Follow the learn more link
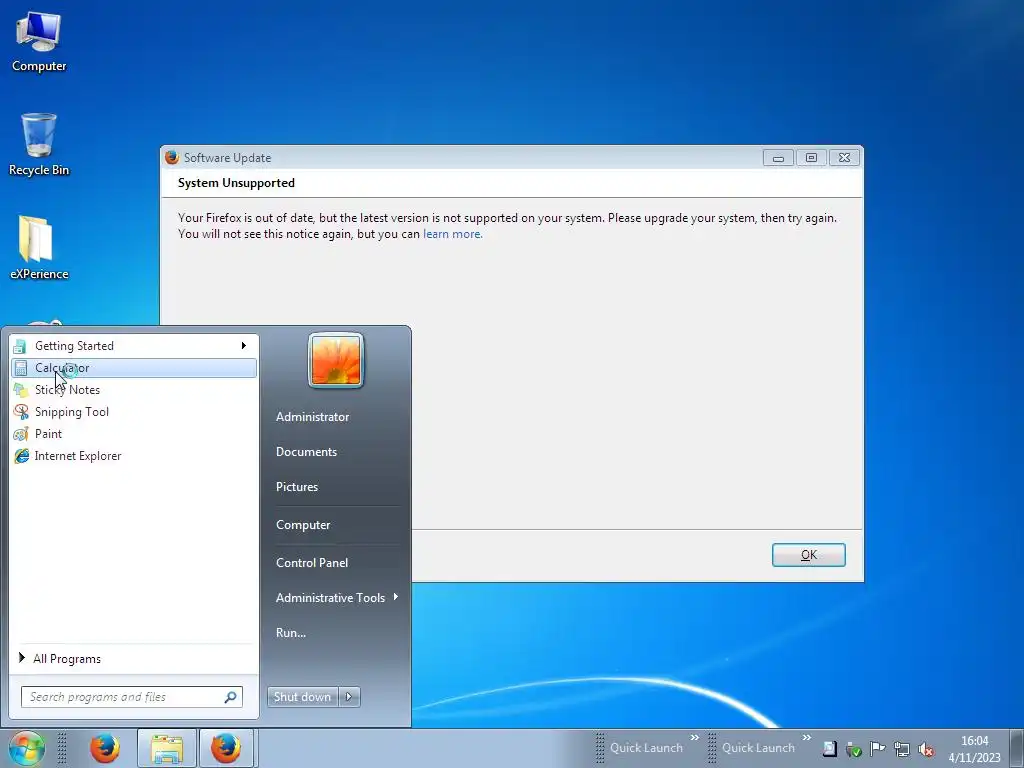 point(452,234)
